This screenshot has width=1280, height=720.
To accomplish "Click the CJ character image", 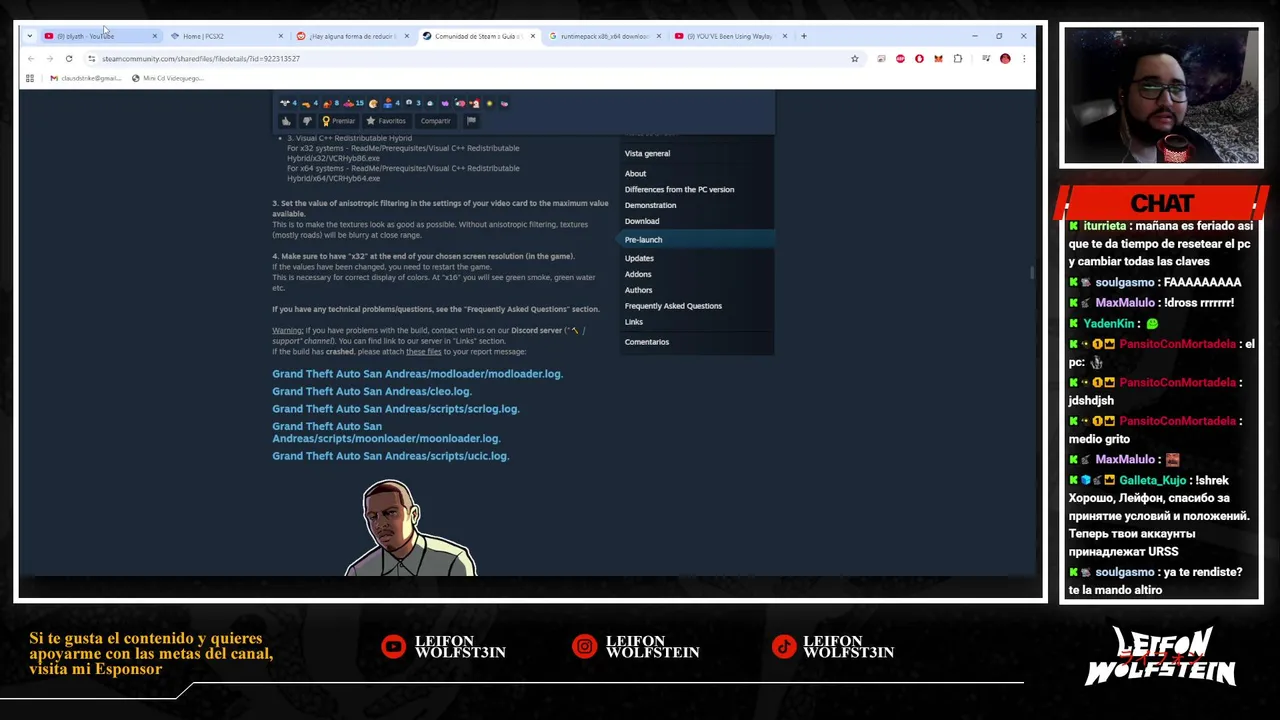I will pyautogui.click(x=410, y=528).
